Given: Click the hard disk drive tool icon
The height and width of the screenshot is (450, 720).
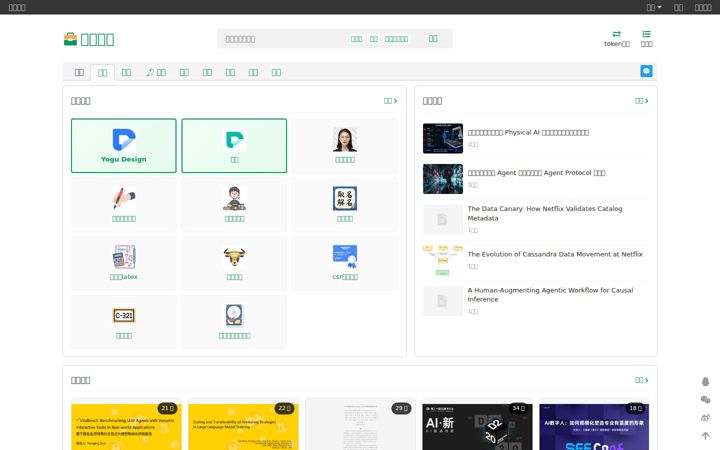Looking at the screenshot, I should (x=234, y=315).
